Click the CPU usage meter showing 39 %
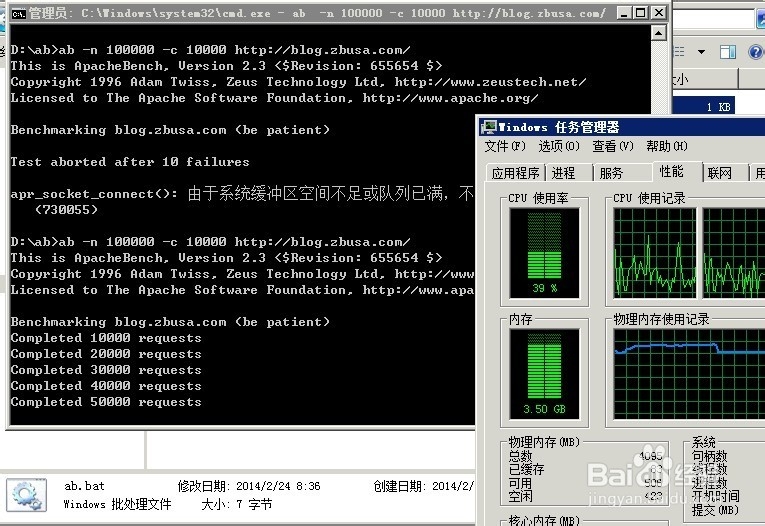The height and width of the screenshot is (526, 765). [x=544, y=253]
